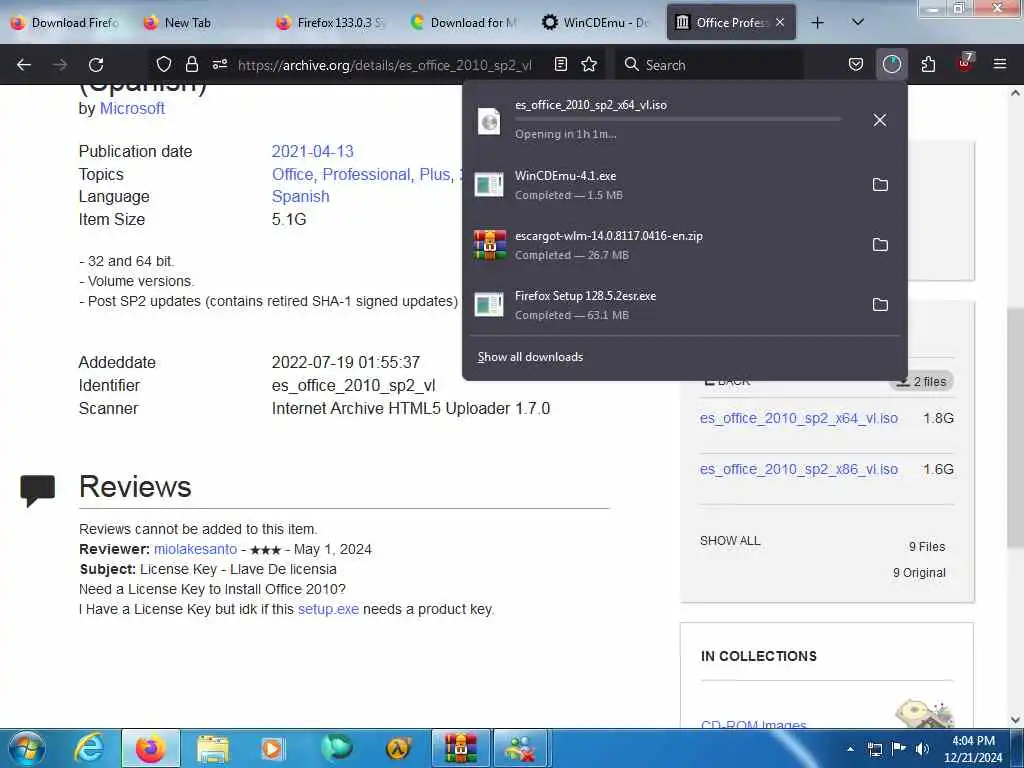Download es_office_2010_sp2_x86_vl.iso from file list
1024x768 pixels.
799,469
